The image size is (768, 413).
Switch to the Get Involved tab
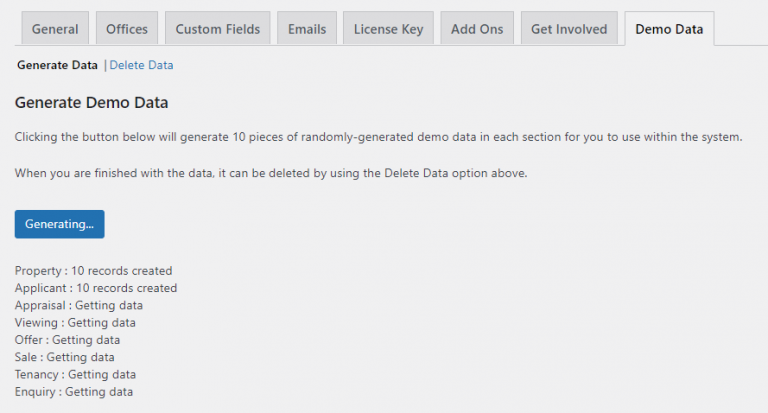click(568, 29)
